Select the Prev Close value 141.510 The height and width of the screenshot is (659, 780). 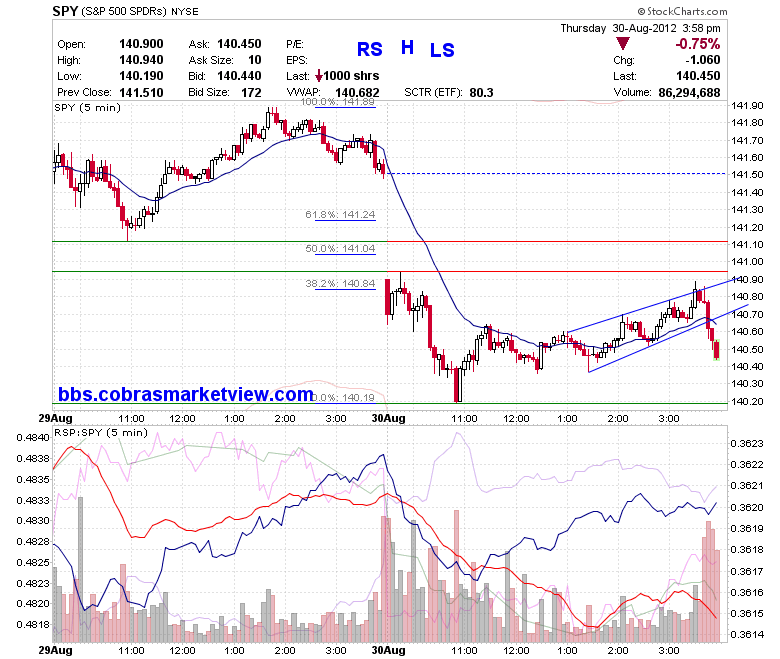(x=141, y=93)
